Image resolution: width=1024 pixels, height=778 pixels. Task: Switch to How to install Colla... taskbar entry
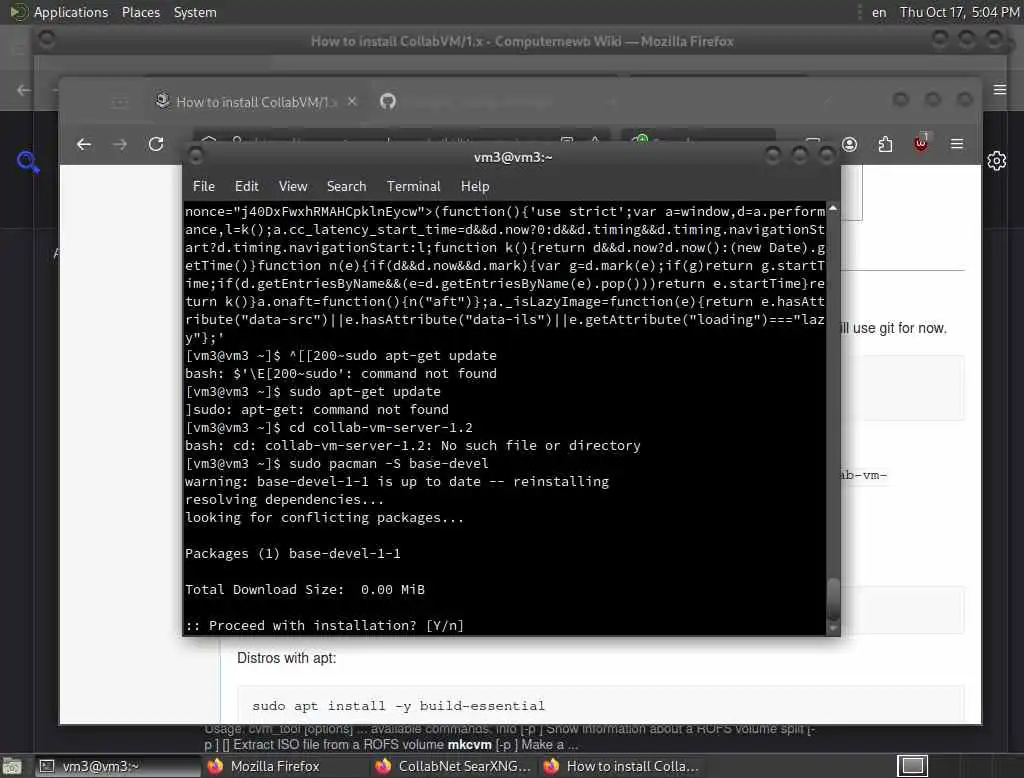[x=622, y=766]
